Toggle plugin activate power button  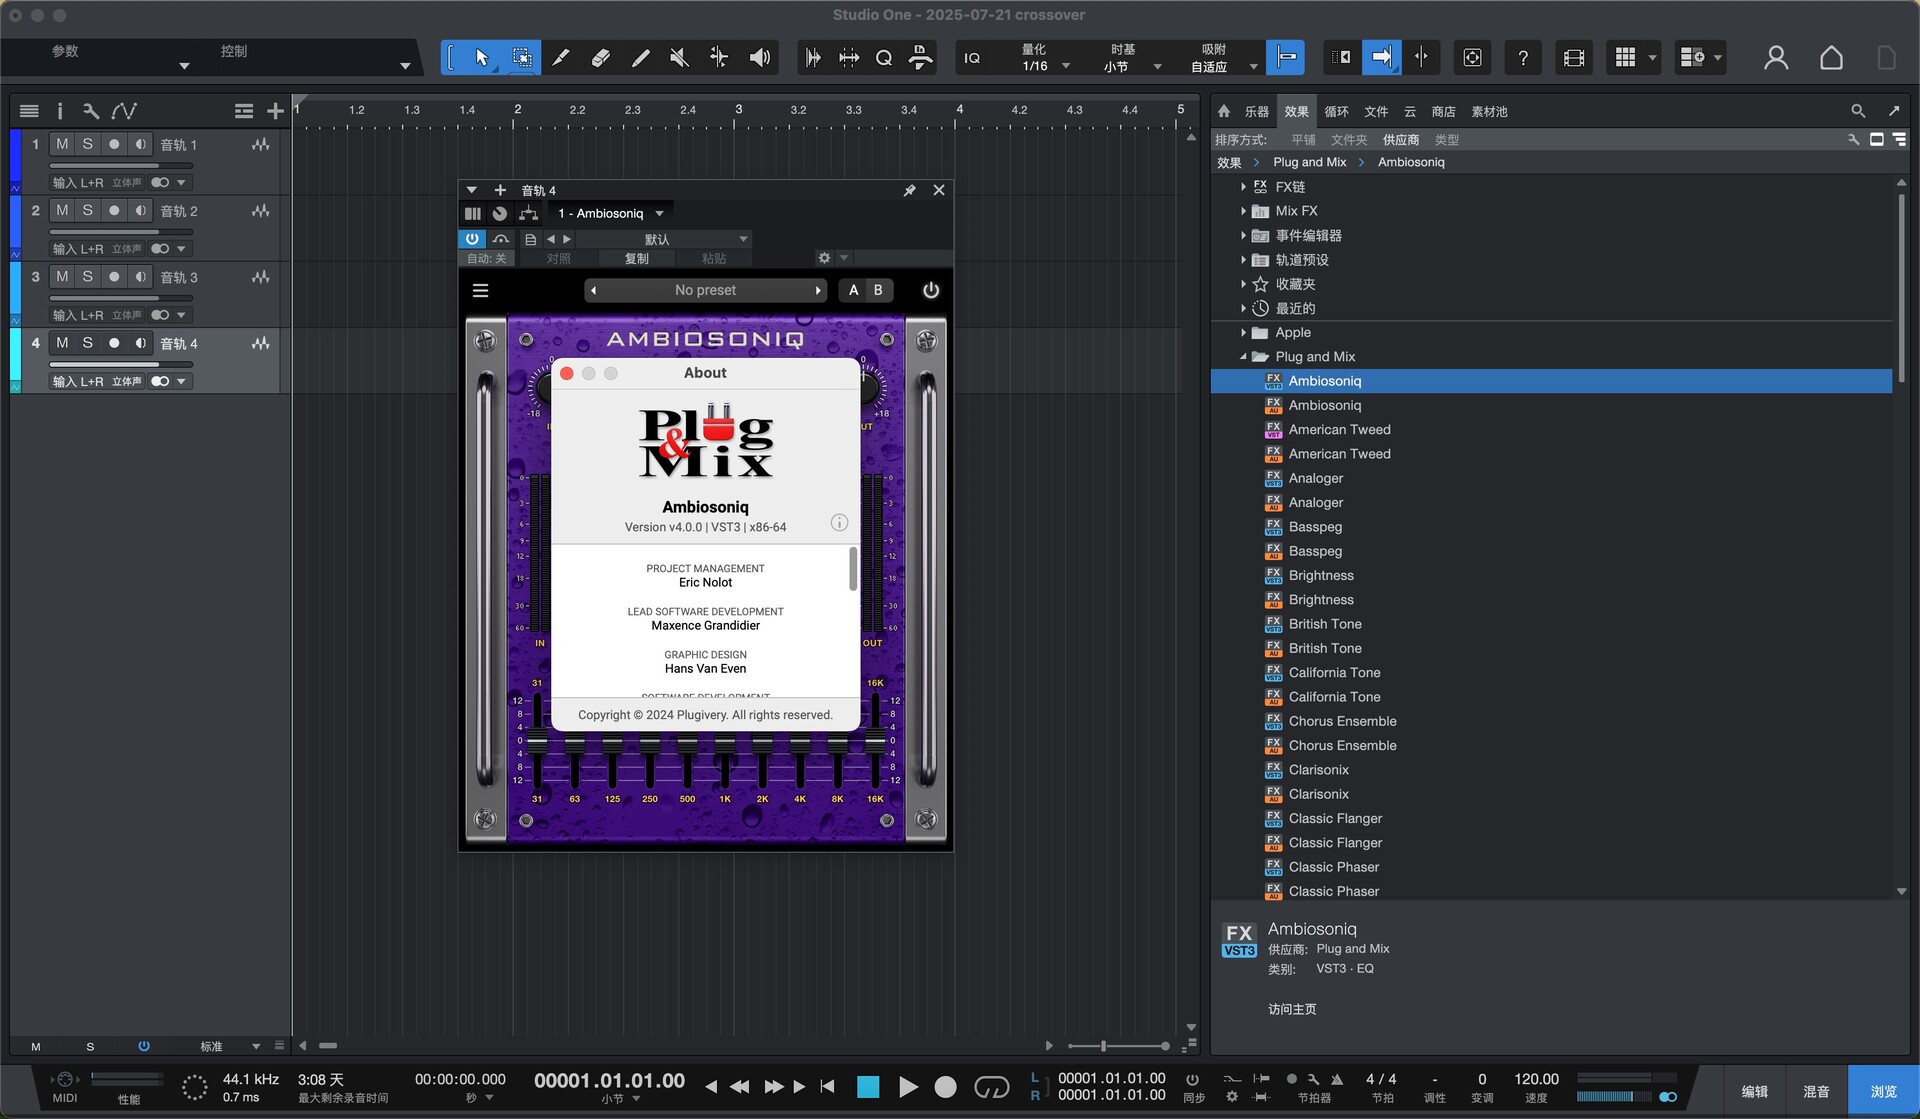(472, 239)
